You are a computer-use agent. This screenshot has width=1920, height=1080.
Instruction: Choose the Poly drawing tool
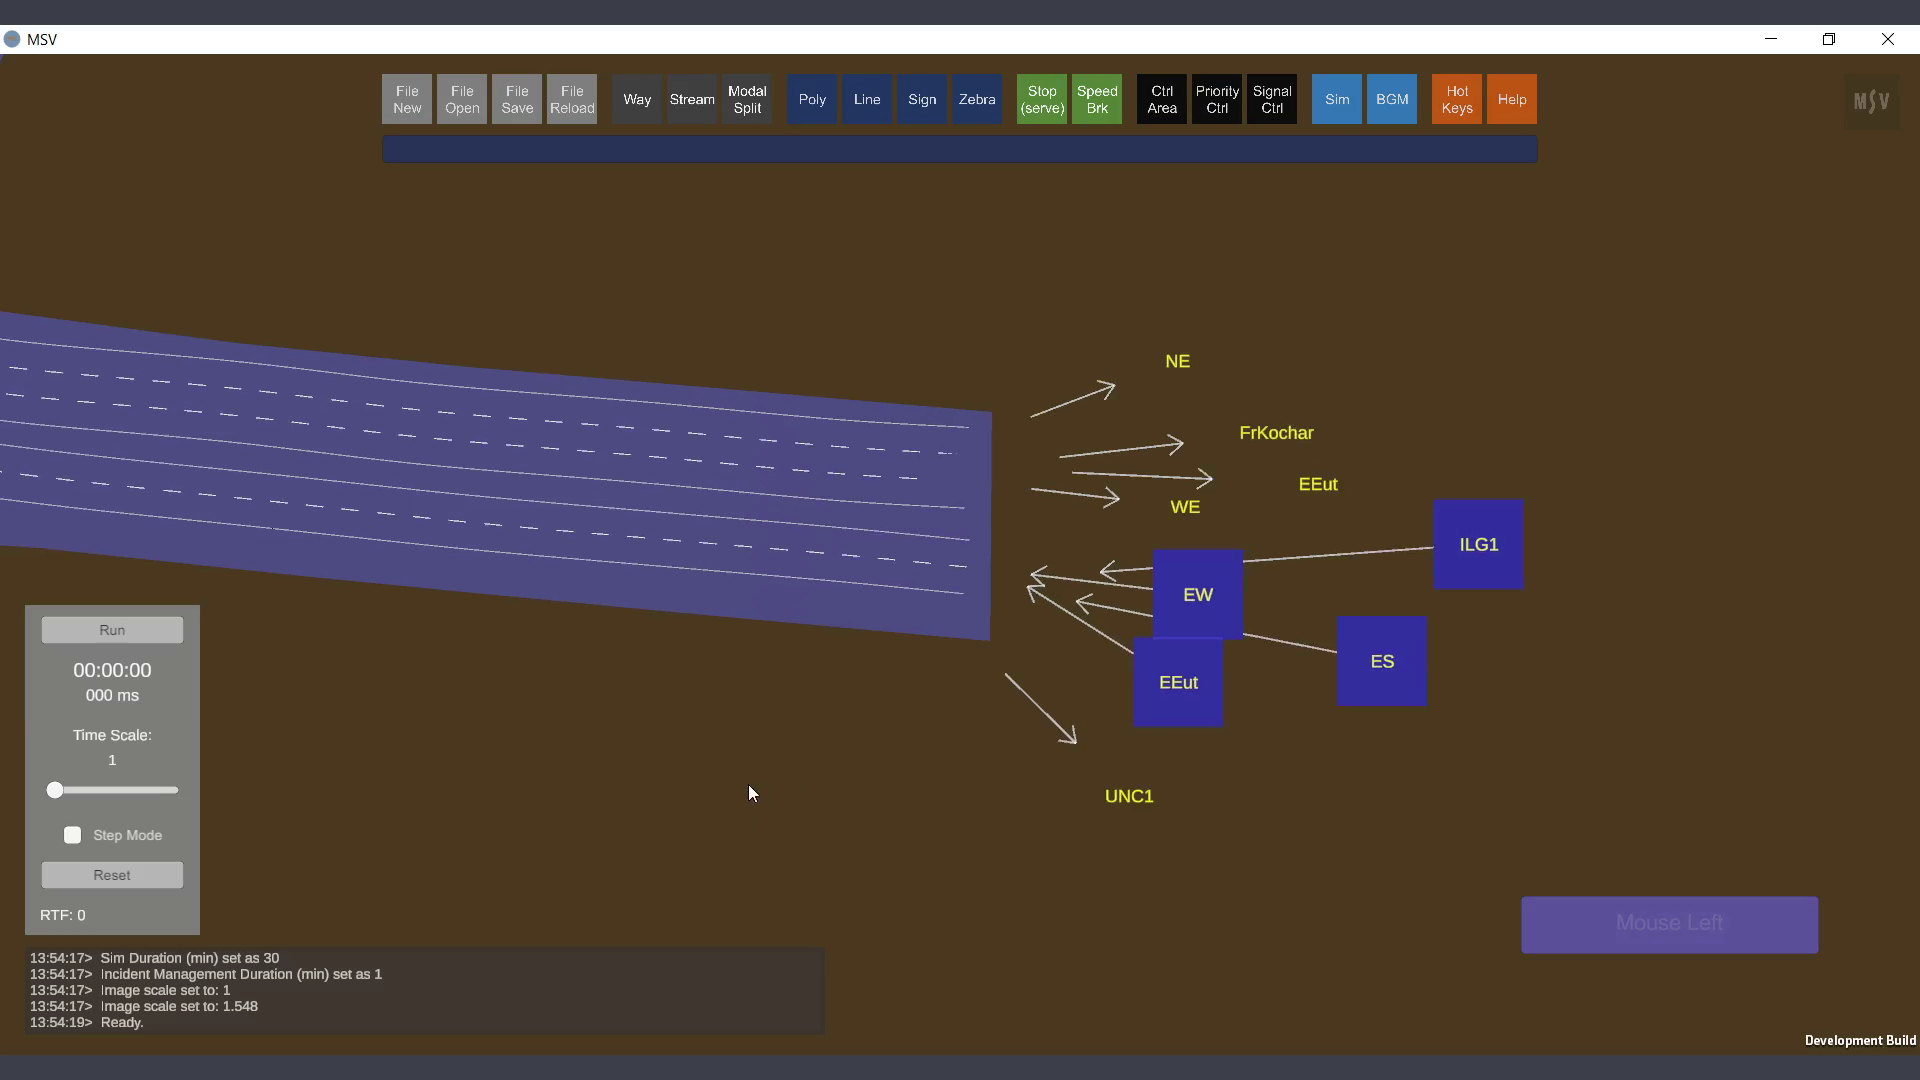pyautogui.click(x=812, y=99)
